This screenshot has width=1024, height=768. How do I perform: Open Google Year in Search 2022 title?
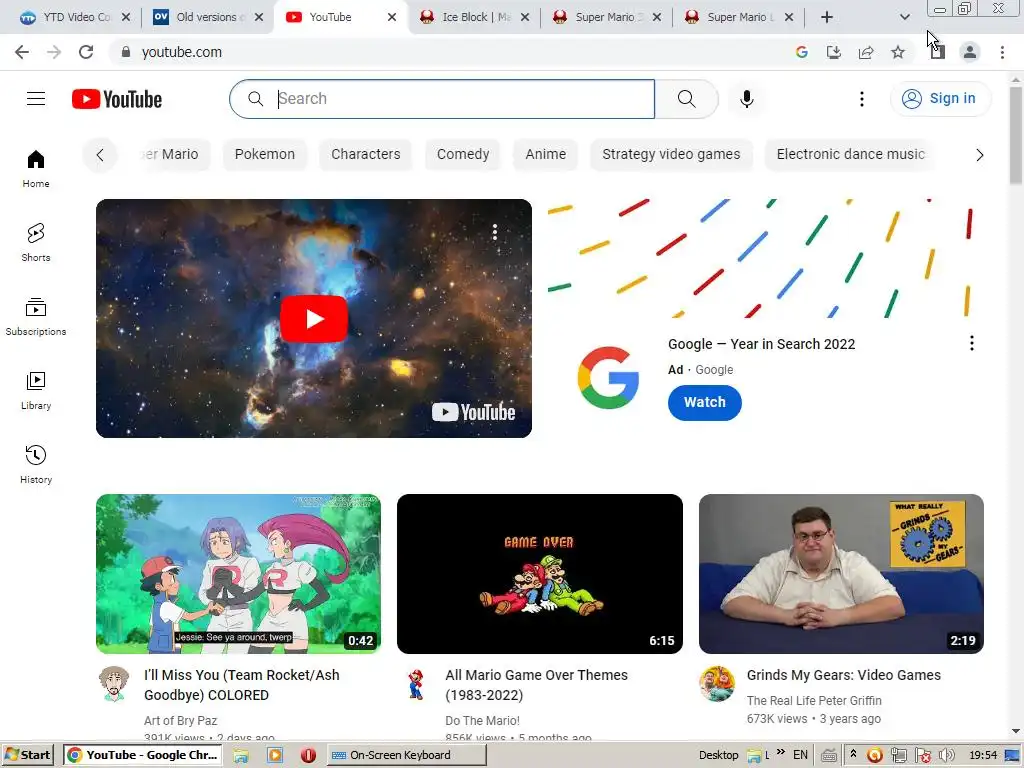point(761,344)
